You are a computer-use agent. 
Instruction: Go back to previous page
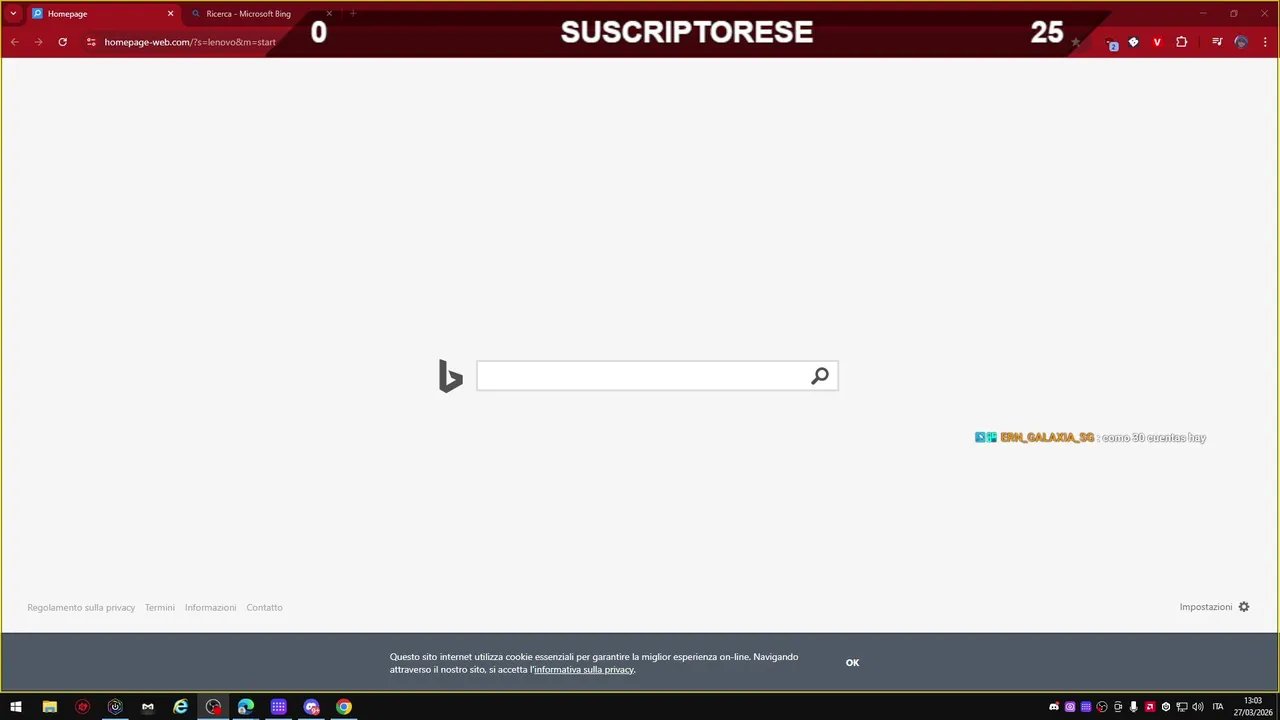coord(14,42)
